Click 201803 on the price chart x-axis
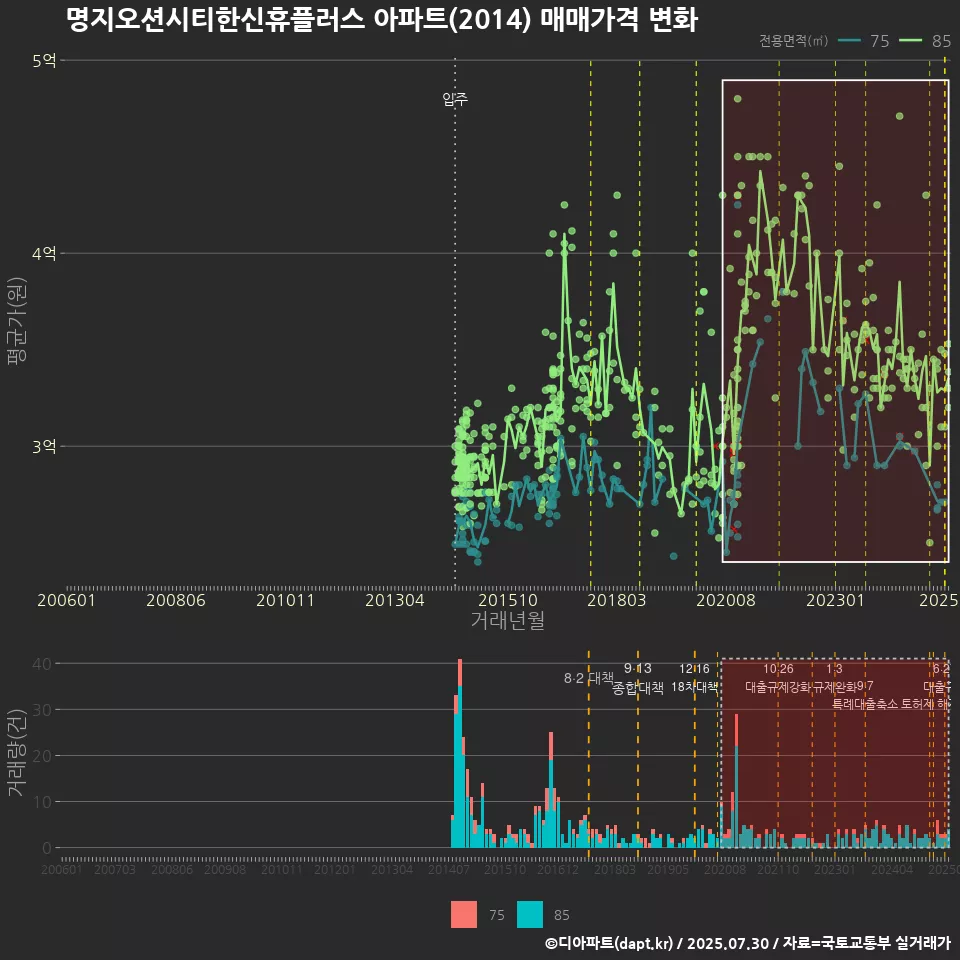The width and height of the screenshot is (960, 960). coord(617,600)
